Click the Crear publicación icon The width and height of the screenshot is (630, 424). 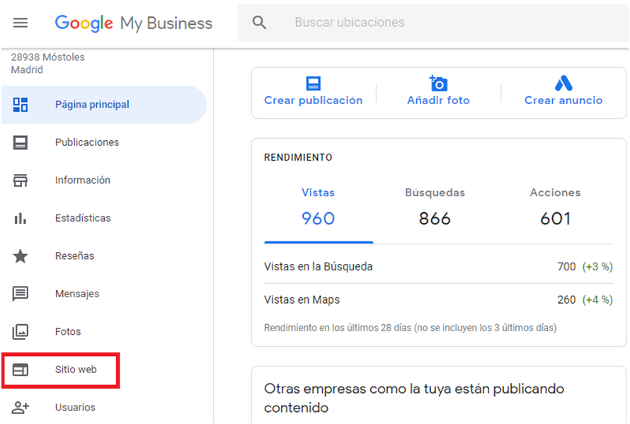[x=313, y=84]
